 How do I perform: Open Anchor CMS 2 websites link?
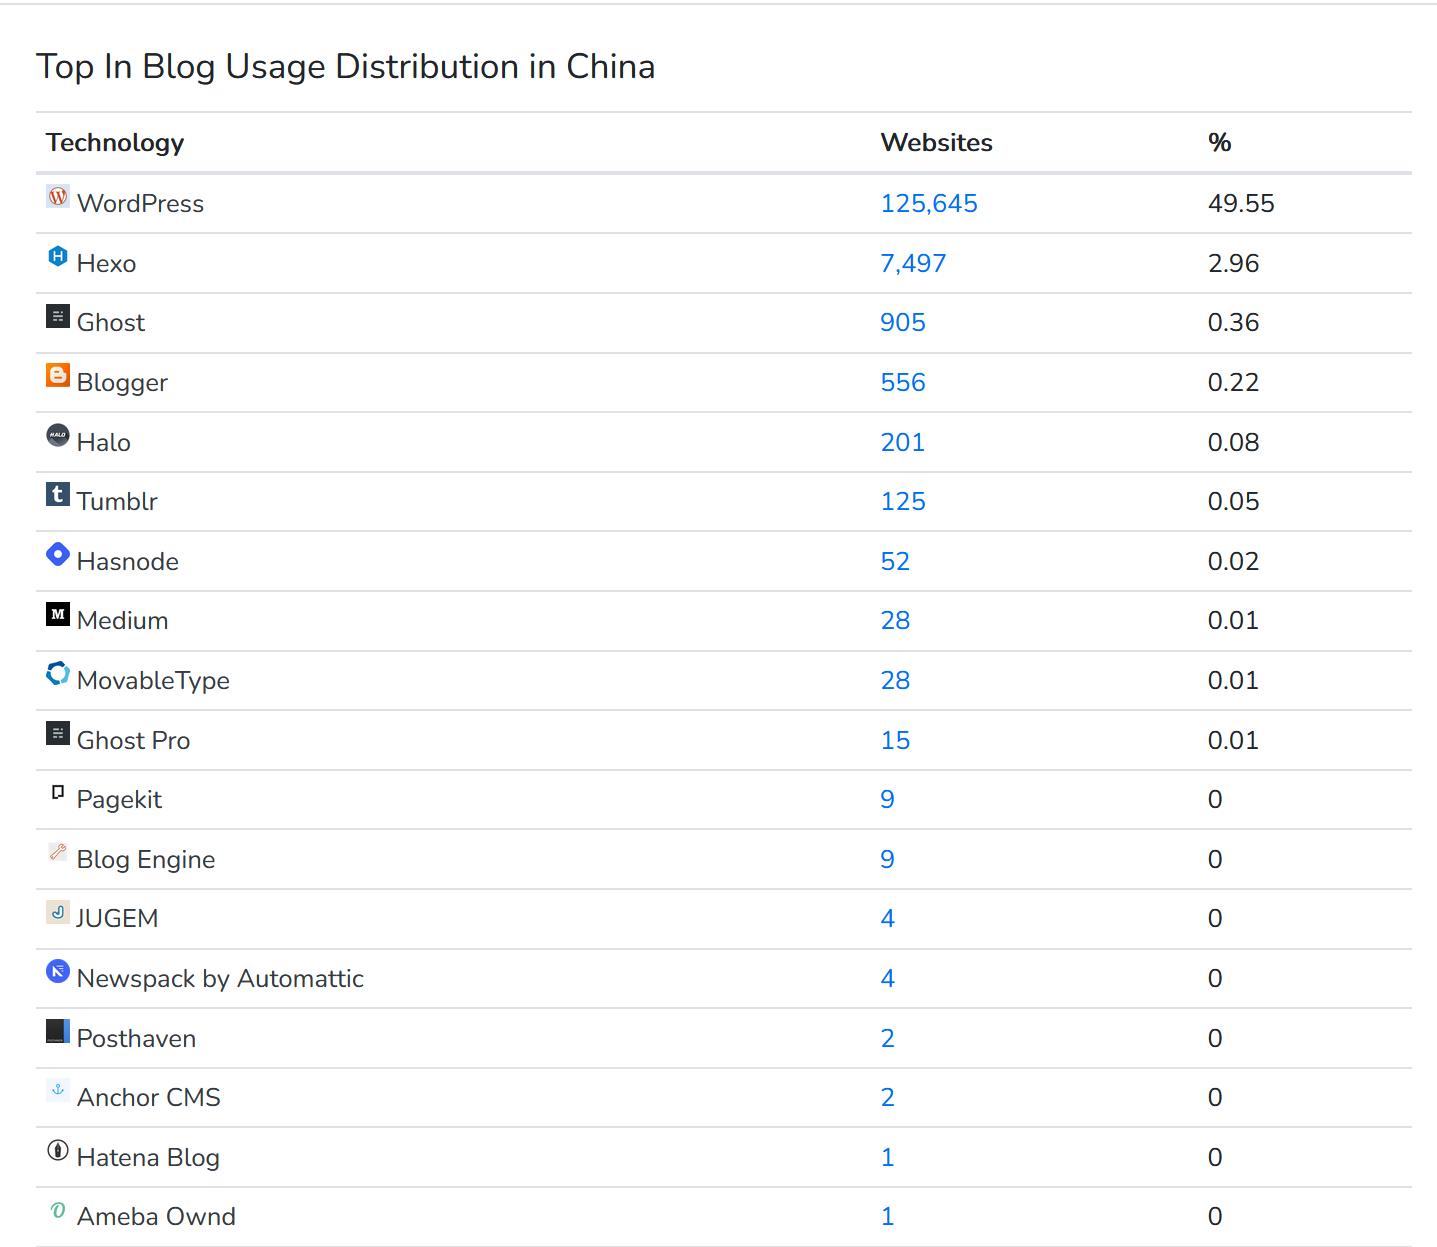(887, 1098)
